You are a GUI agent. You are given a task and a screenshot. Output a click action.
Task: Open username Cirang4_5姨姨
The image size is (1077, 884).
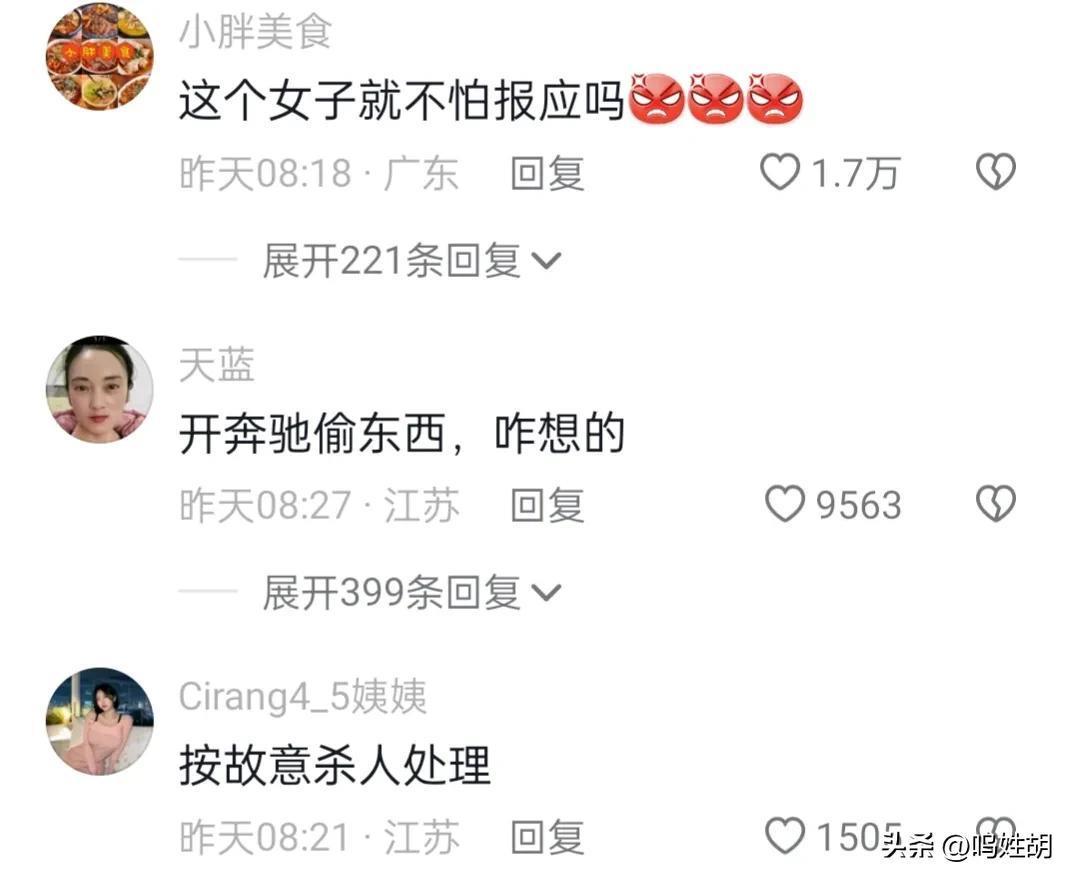303,696
